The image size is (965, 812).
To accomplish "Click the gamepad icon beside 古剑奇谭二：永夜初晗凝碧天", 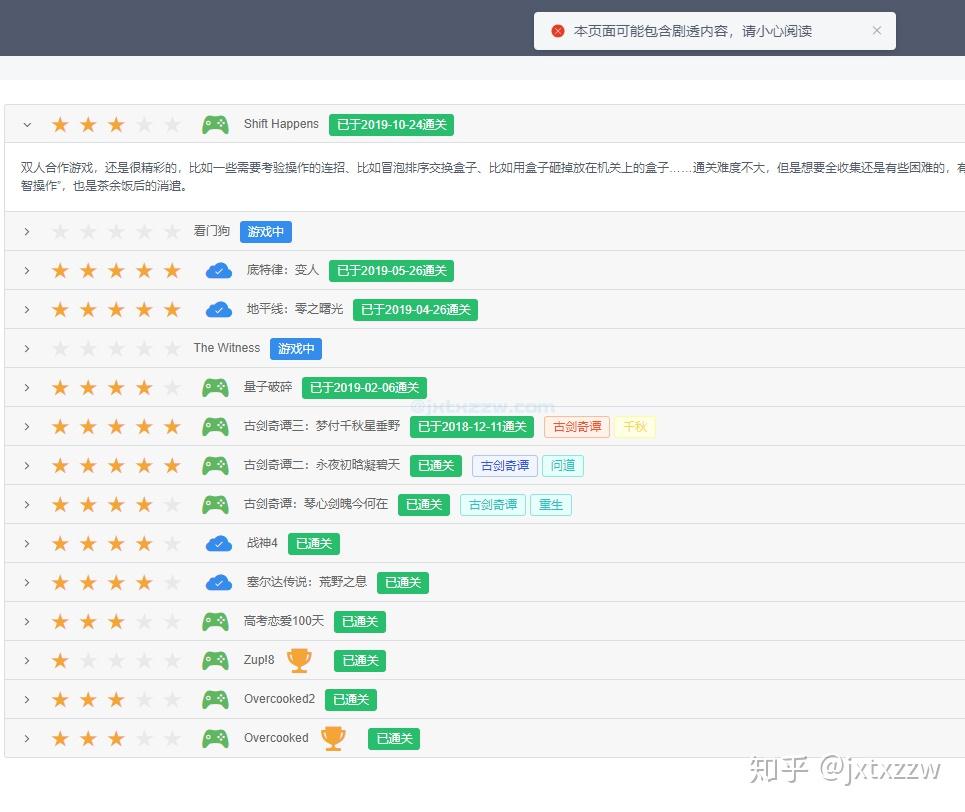I will (x=215, y=465).
